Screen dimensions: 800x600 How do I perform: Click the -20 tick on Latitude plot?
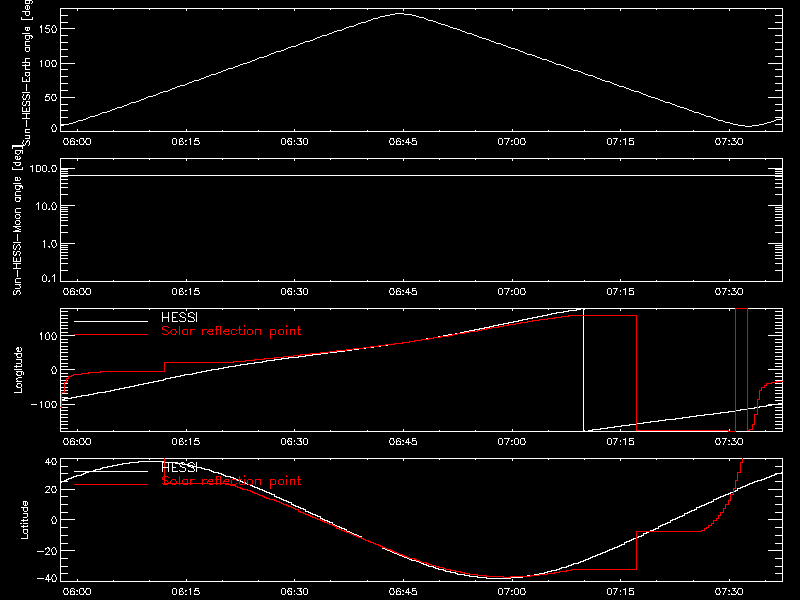coord(48,551)
